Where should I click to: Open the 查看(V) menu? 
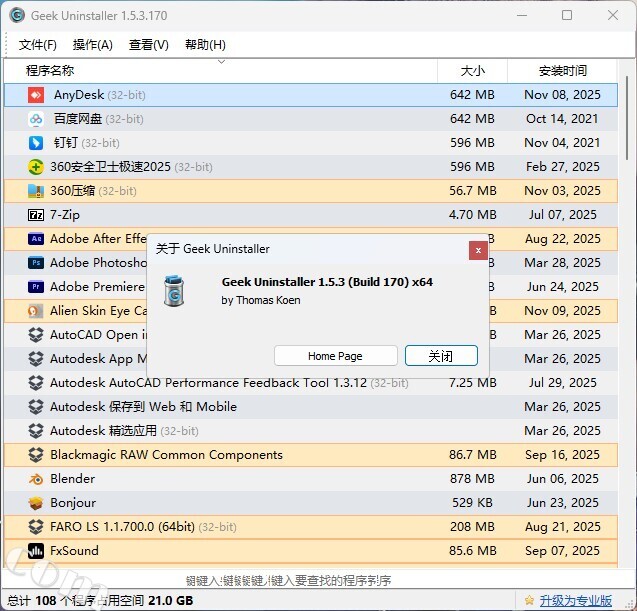click(x=149, y=45)
